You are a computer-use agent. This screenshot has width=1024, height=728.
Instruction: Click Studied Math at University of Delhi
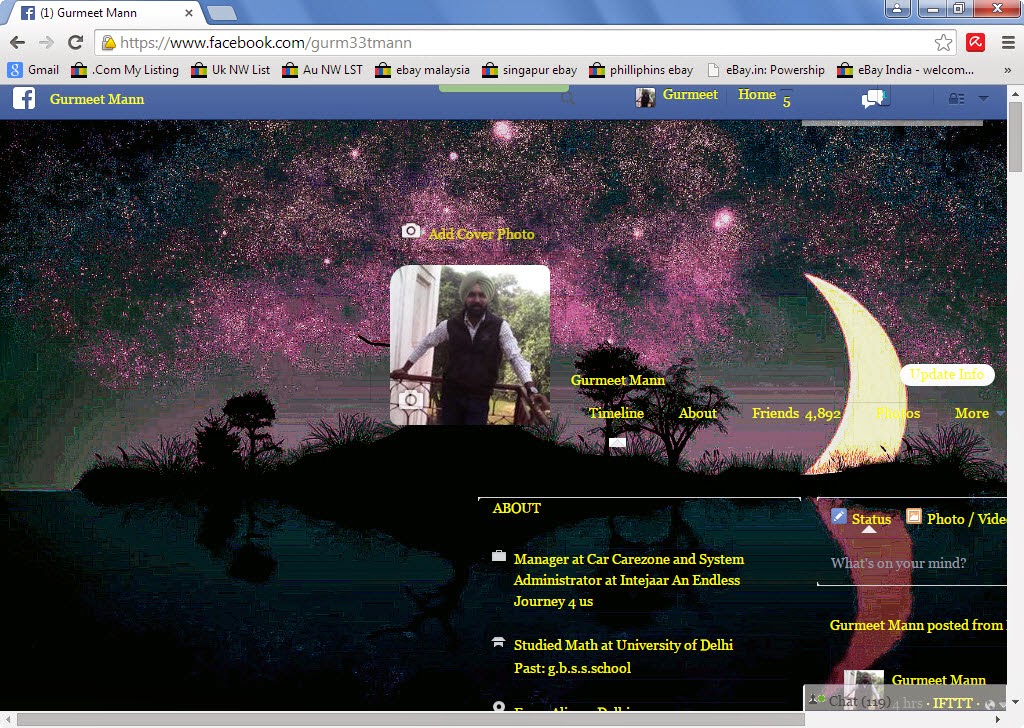tap(623, 645)
